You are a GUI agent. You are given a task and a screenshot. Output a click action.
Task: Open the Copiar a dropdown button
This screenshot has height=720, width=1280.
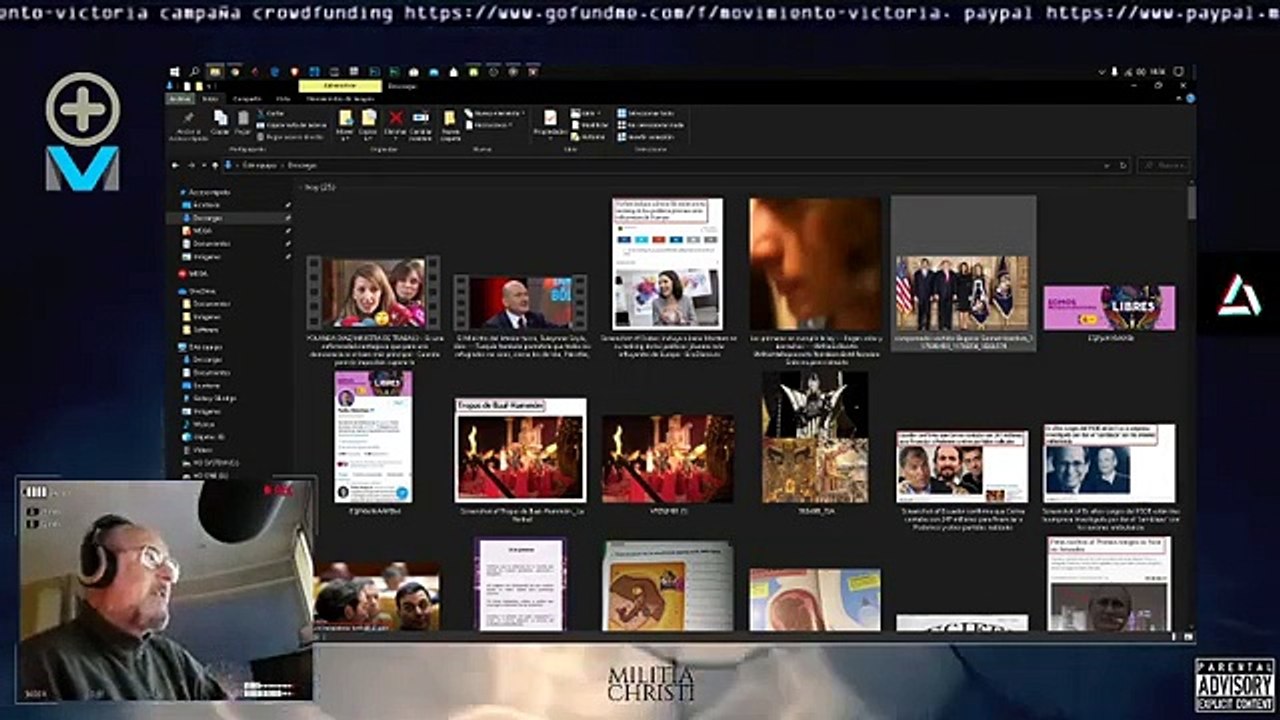pyautogui.click(x=369, y=125)
